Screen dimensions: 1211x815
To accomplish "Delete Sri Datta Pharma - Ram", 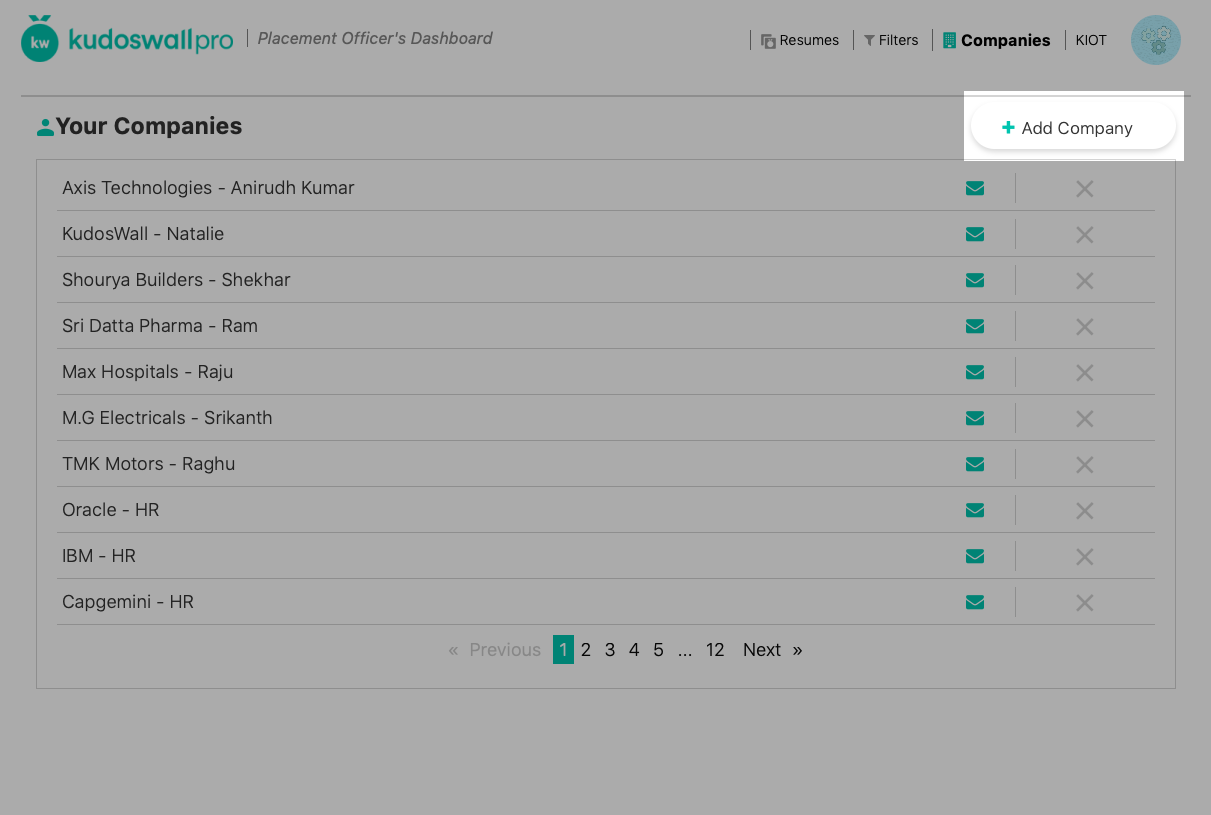I will point(1084,326).
